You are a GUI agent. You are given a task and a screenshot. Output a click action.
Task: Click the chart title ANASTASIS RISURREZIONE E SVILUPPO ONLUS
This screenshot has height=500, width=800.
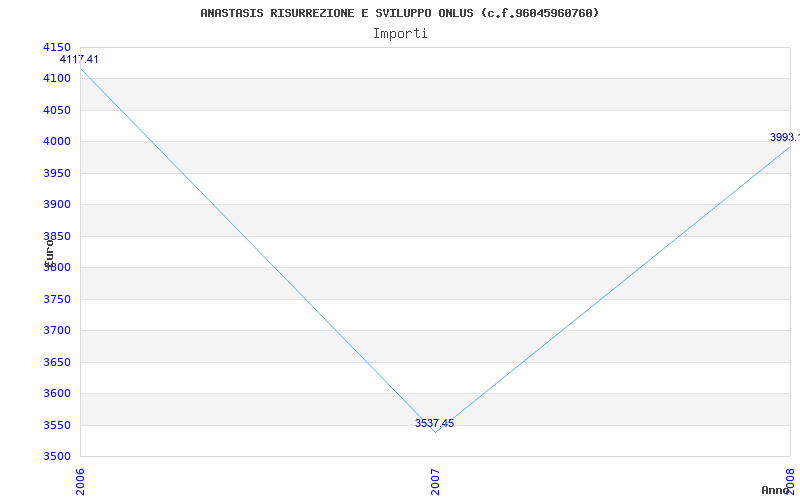[399, 13]
